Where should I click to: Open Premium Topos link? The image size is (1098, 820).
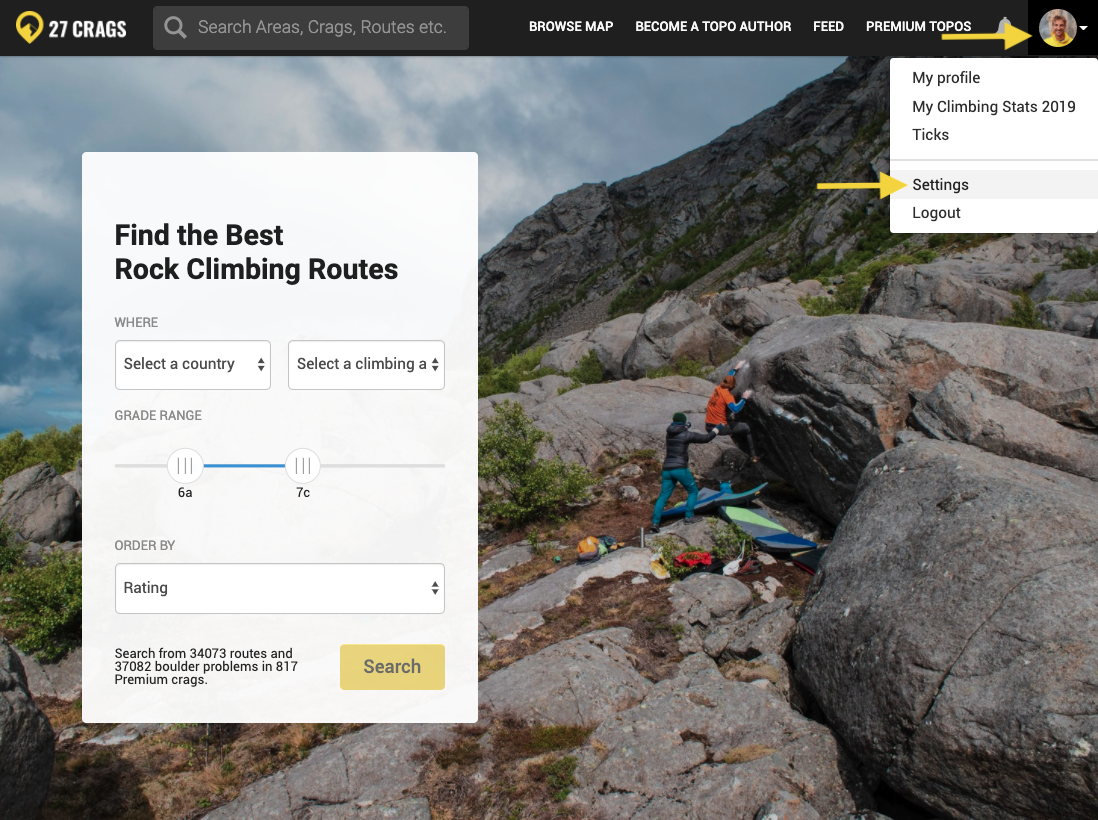pyautogui.click(x=918, y=27)
